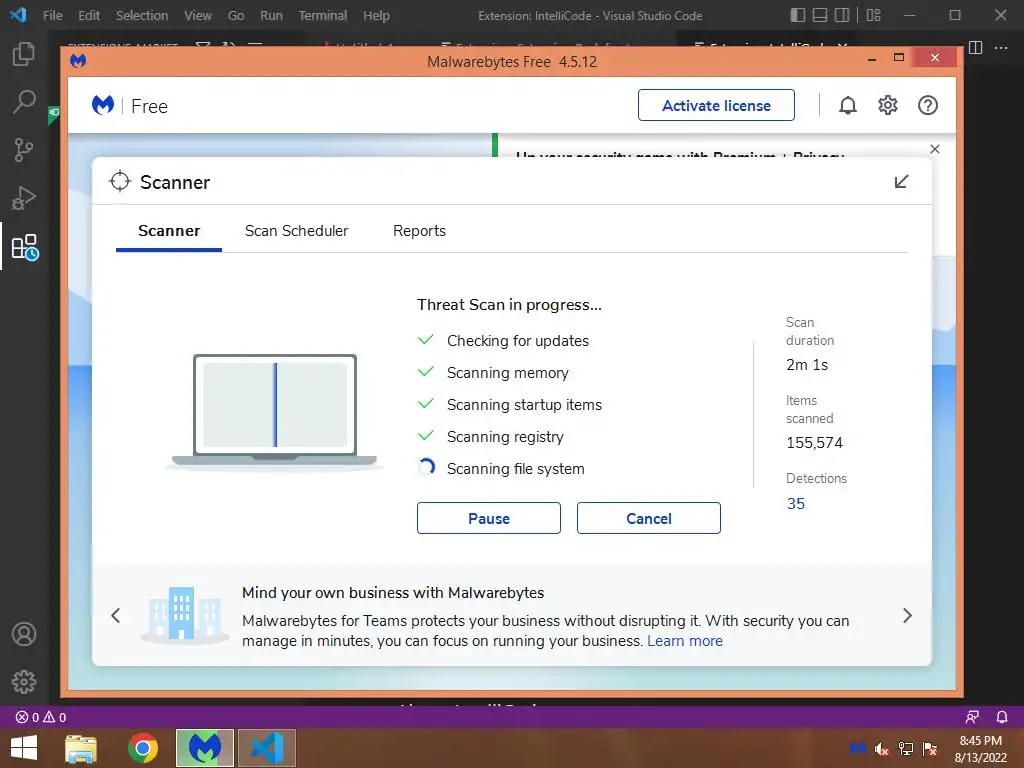Viewport: 1024px width, 768px height.
Task: Open VS Code notifications bell in status bar
Action: [1002, 717]
